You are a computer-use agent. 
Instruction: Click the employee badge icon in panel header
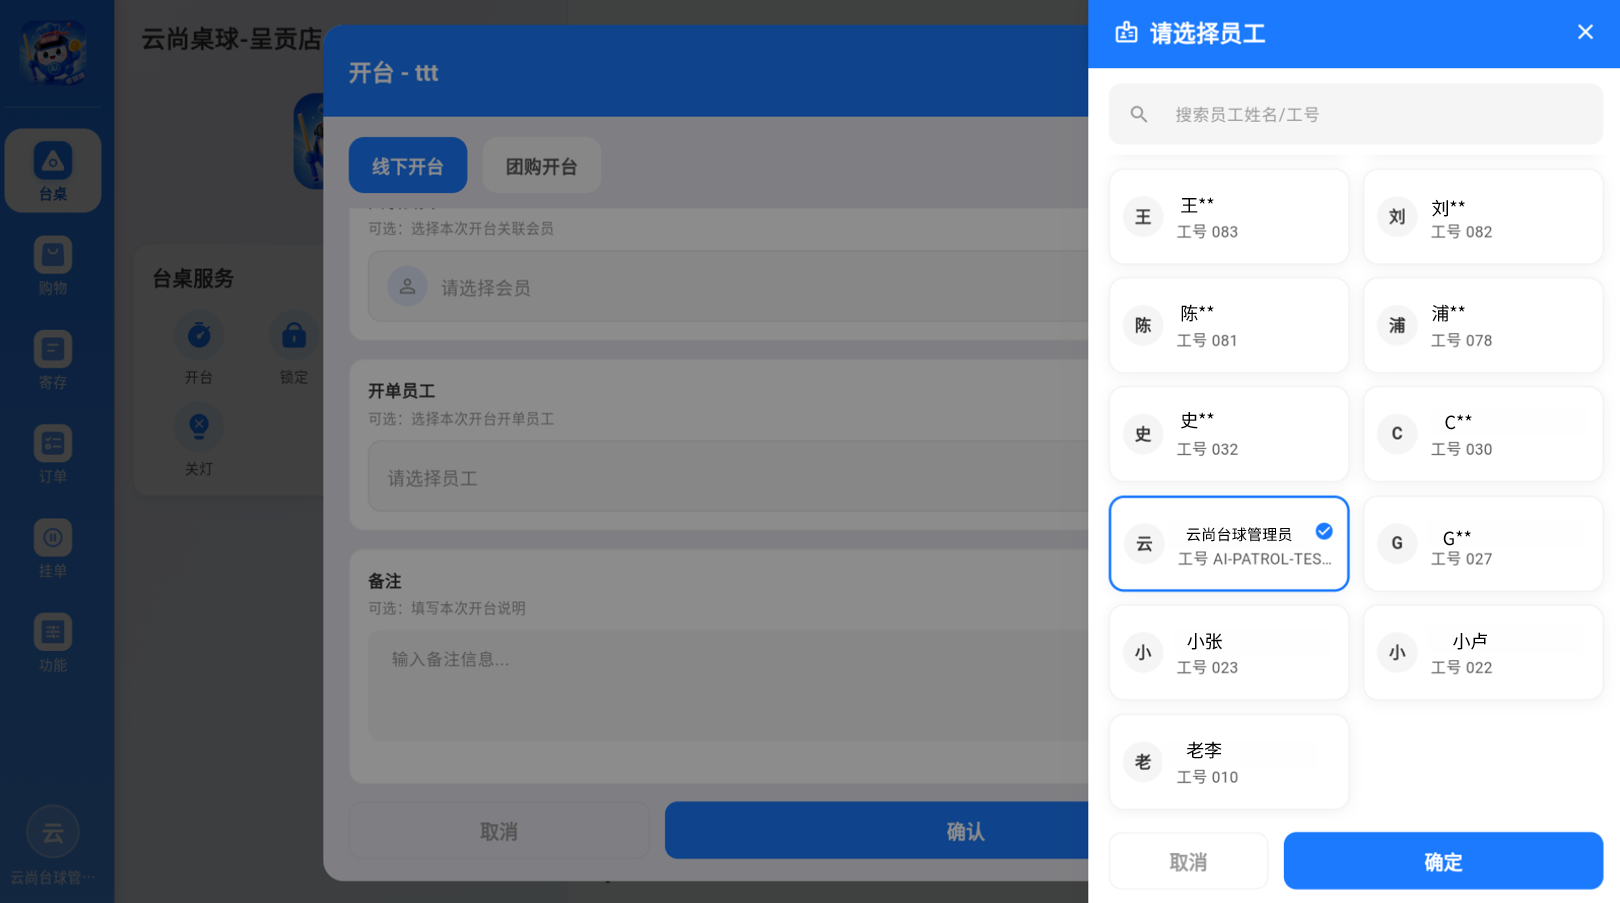pos(1127,33)
